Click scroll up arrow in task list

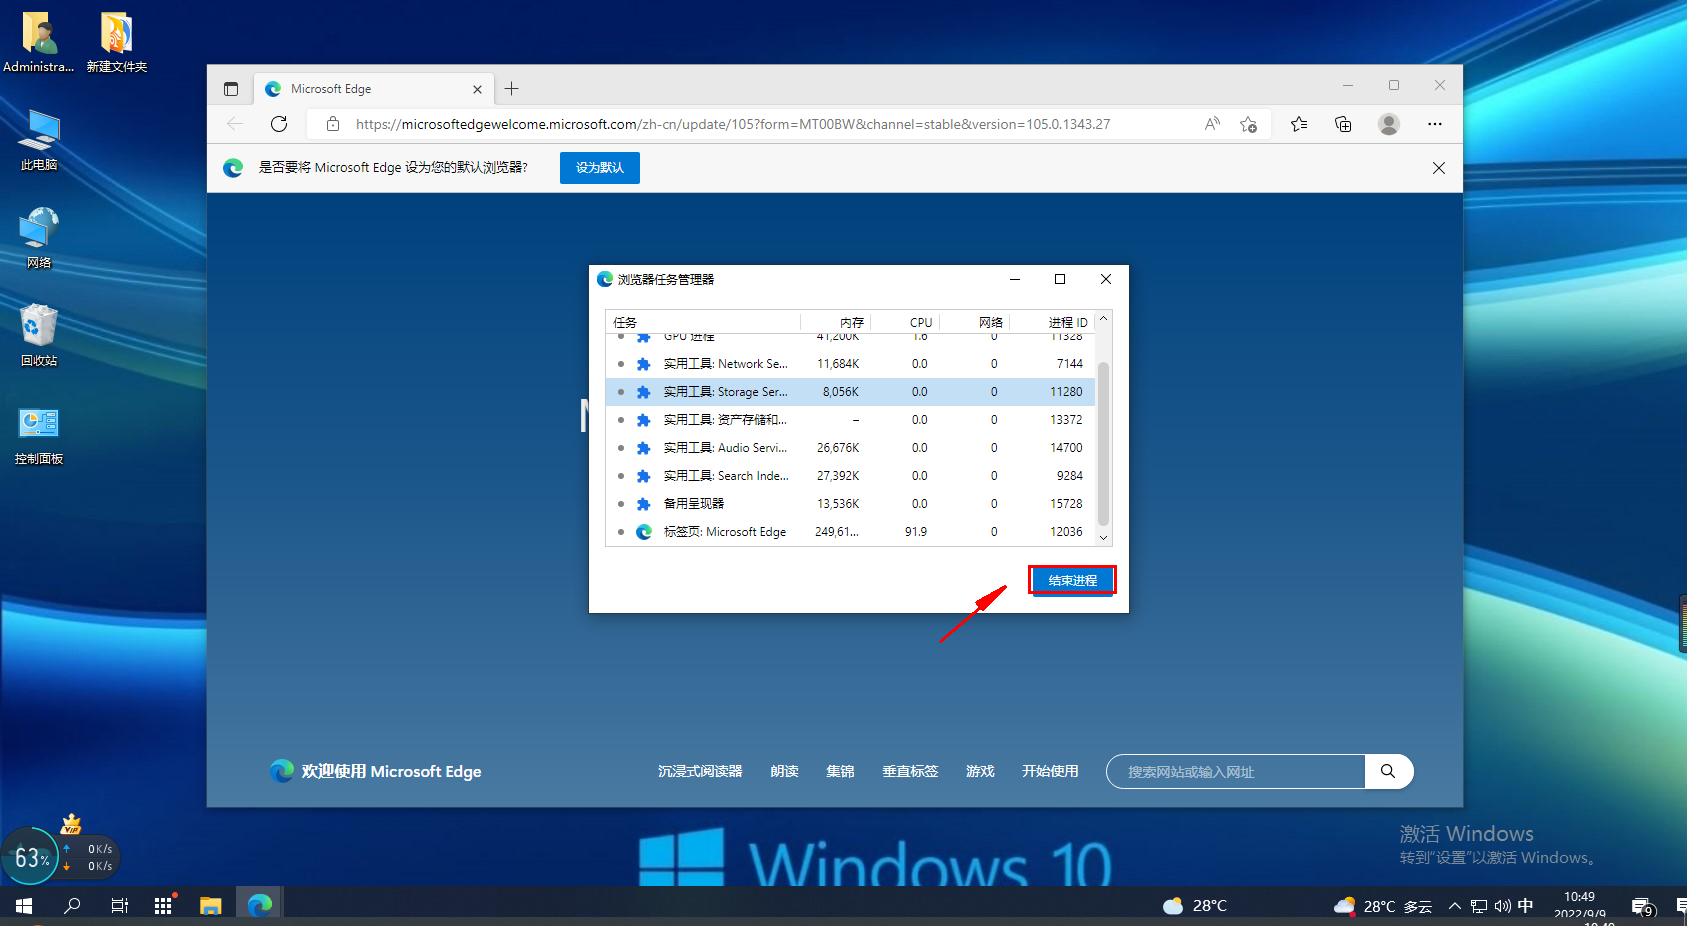coord(1103,319)
